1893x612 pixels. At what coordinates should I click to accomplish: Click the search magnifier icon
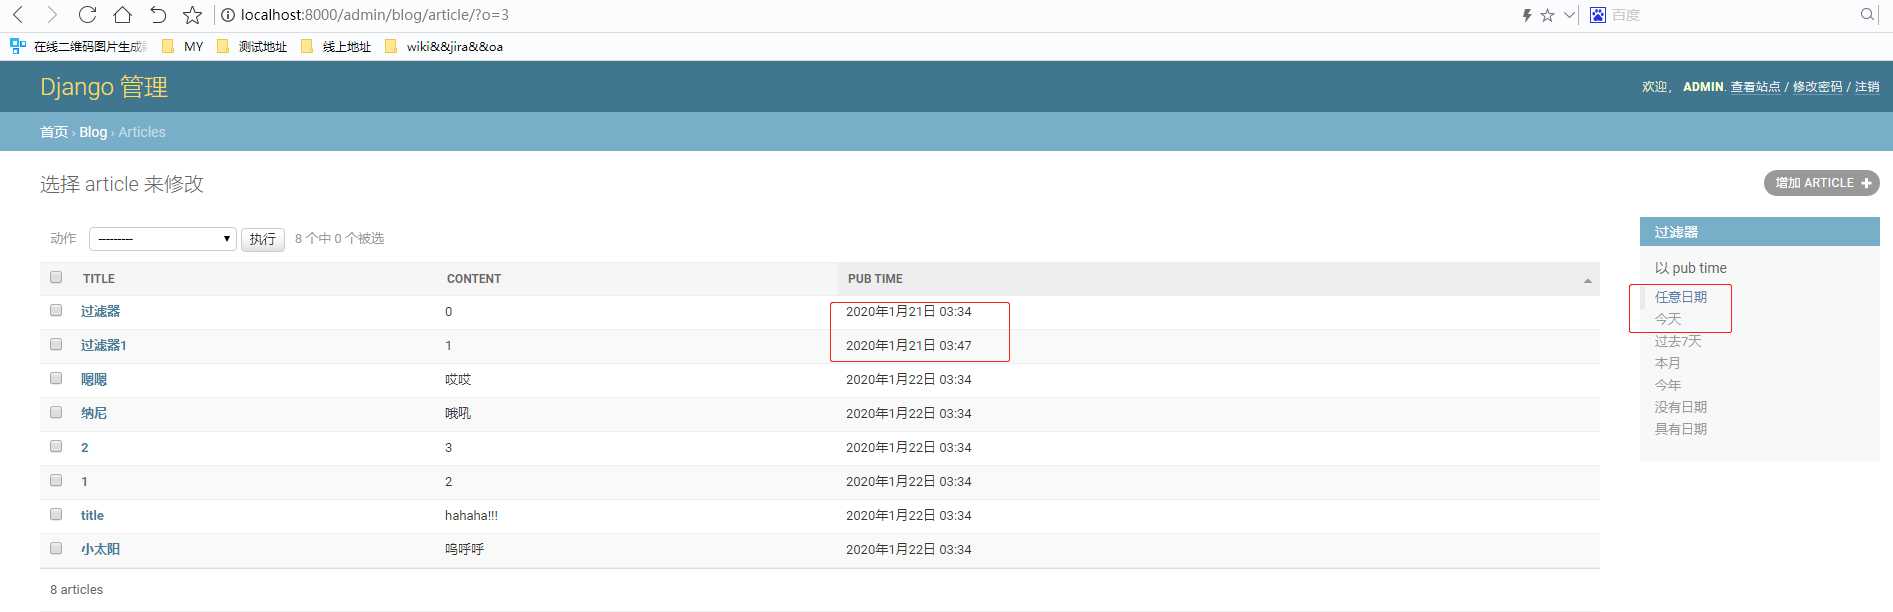tap(1867, 15)
